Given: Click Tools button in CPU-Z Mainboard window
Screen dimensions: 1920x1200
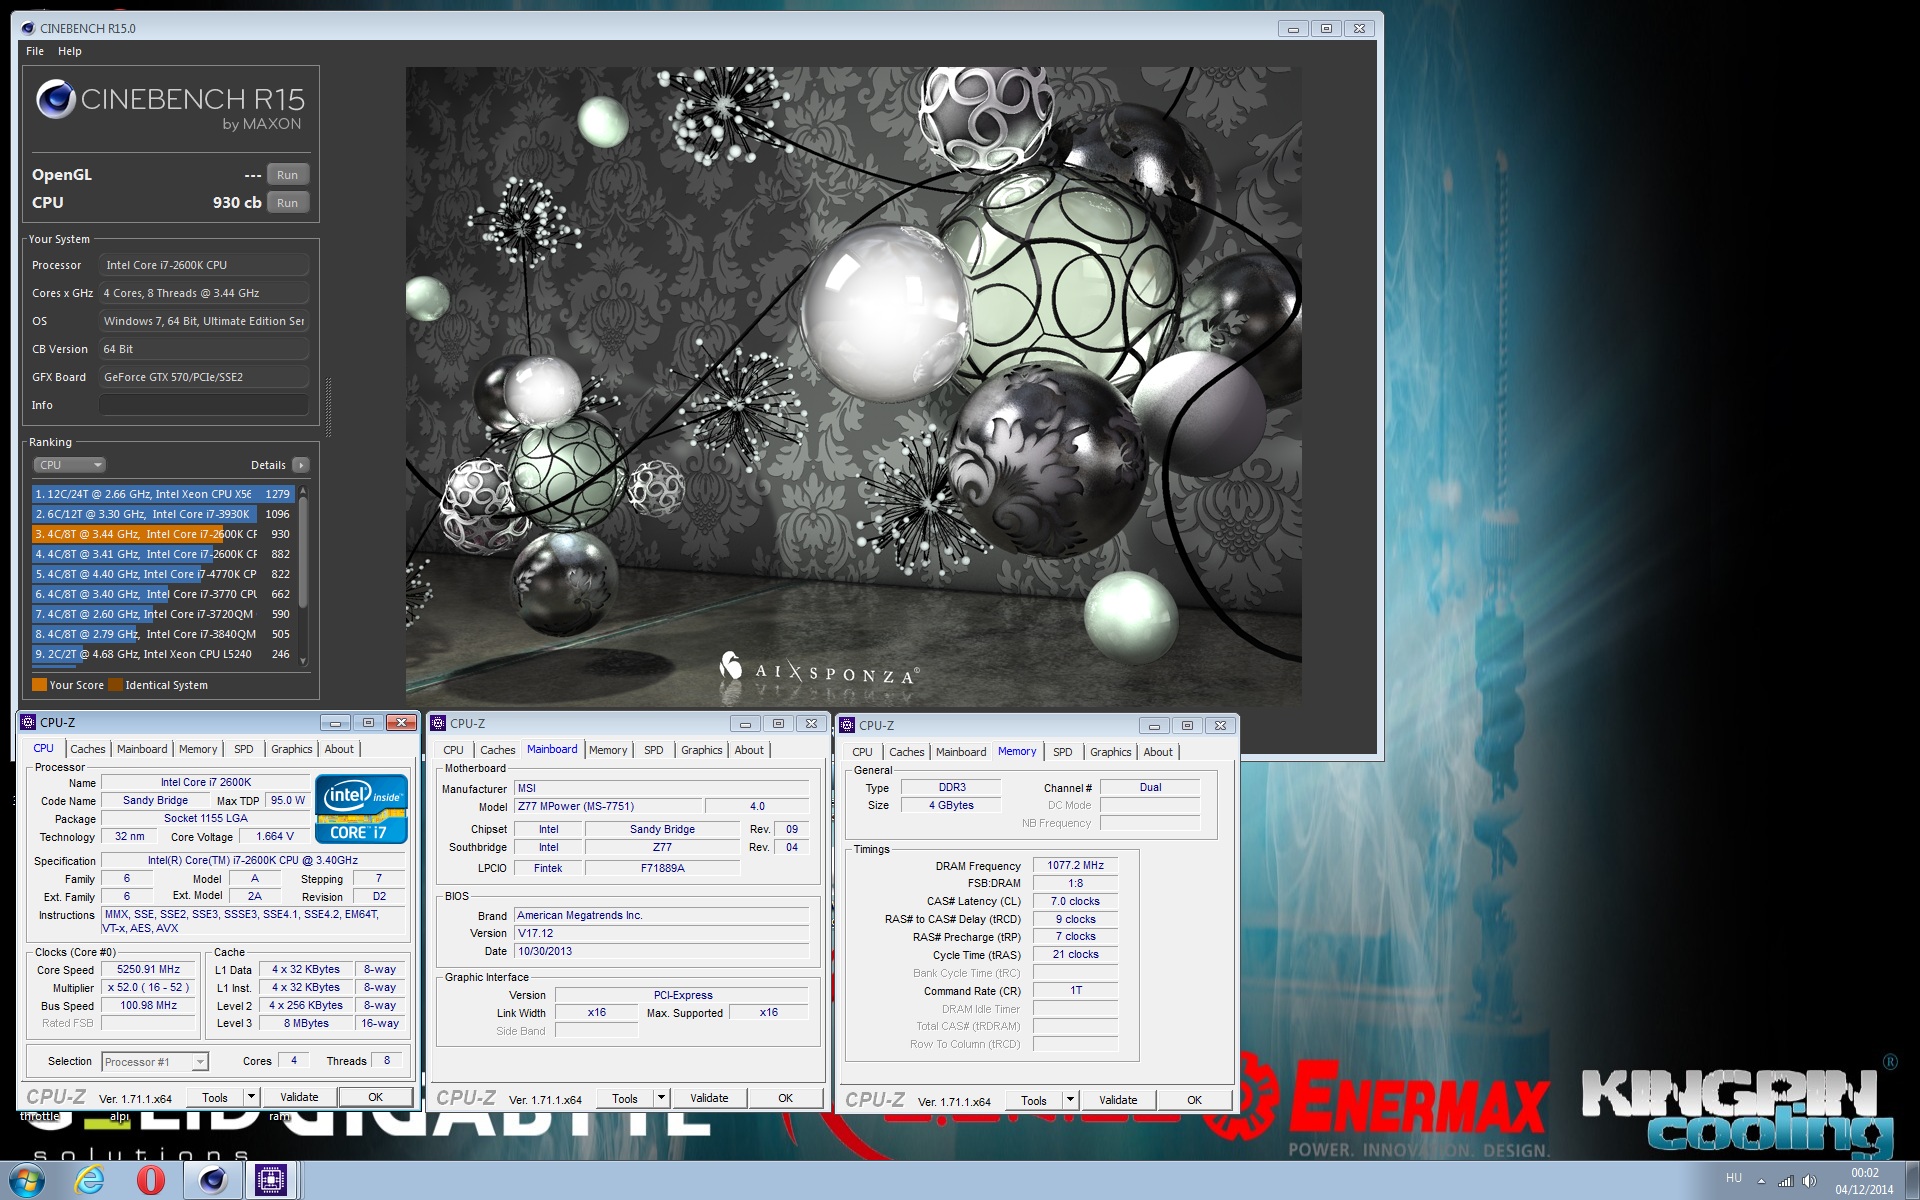Looking at the screenshot, I should pos(625,1098).
